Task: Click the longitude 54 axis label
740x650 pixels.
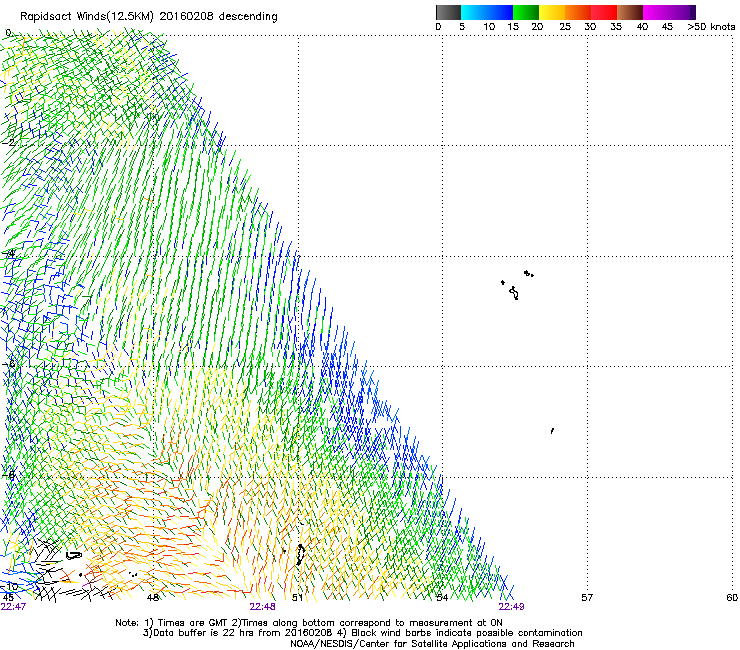Action: pos(442,598)
